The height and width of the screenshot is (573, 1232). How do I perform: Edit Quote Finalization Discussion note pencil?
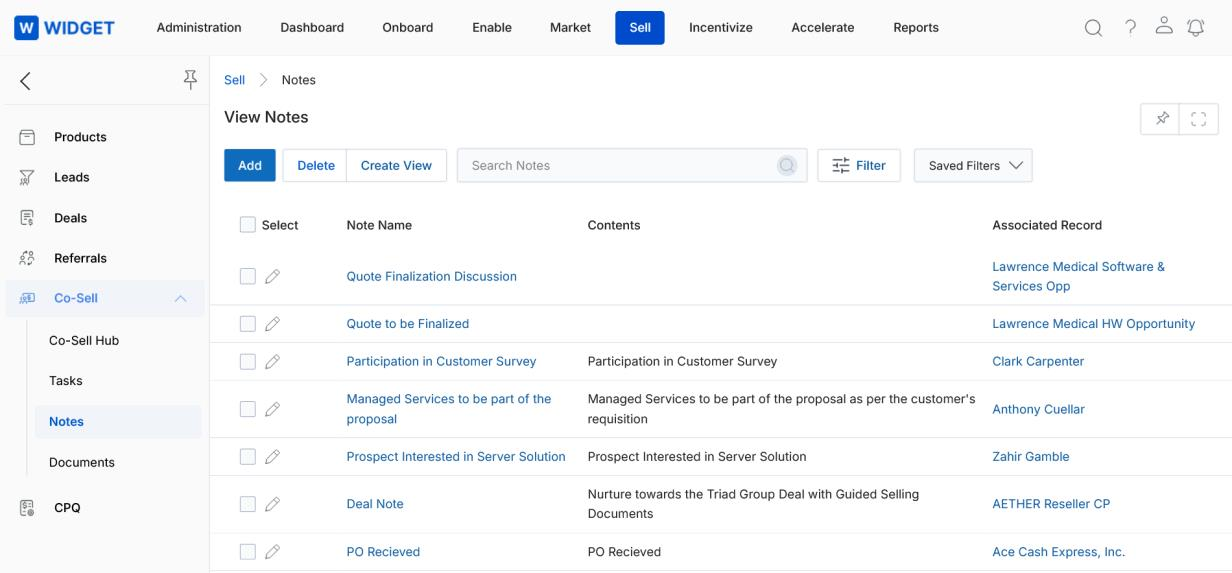272,276
